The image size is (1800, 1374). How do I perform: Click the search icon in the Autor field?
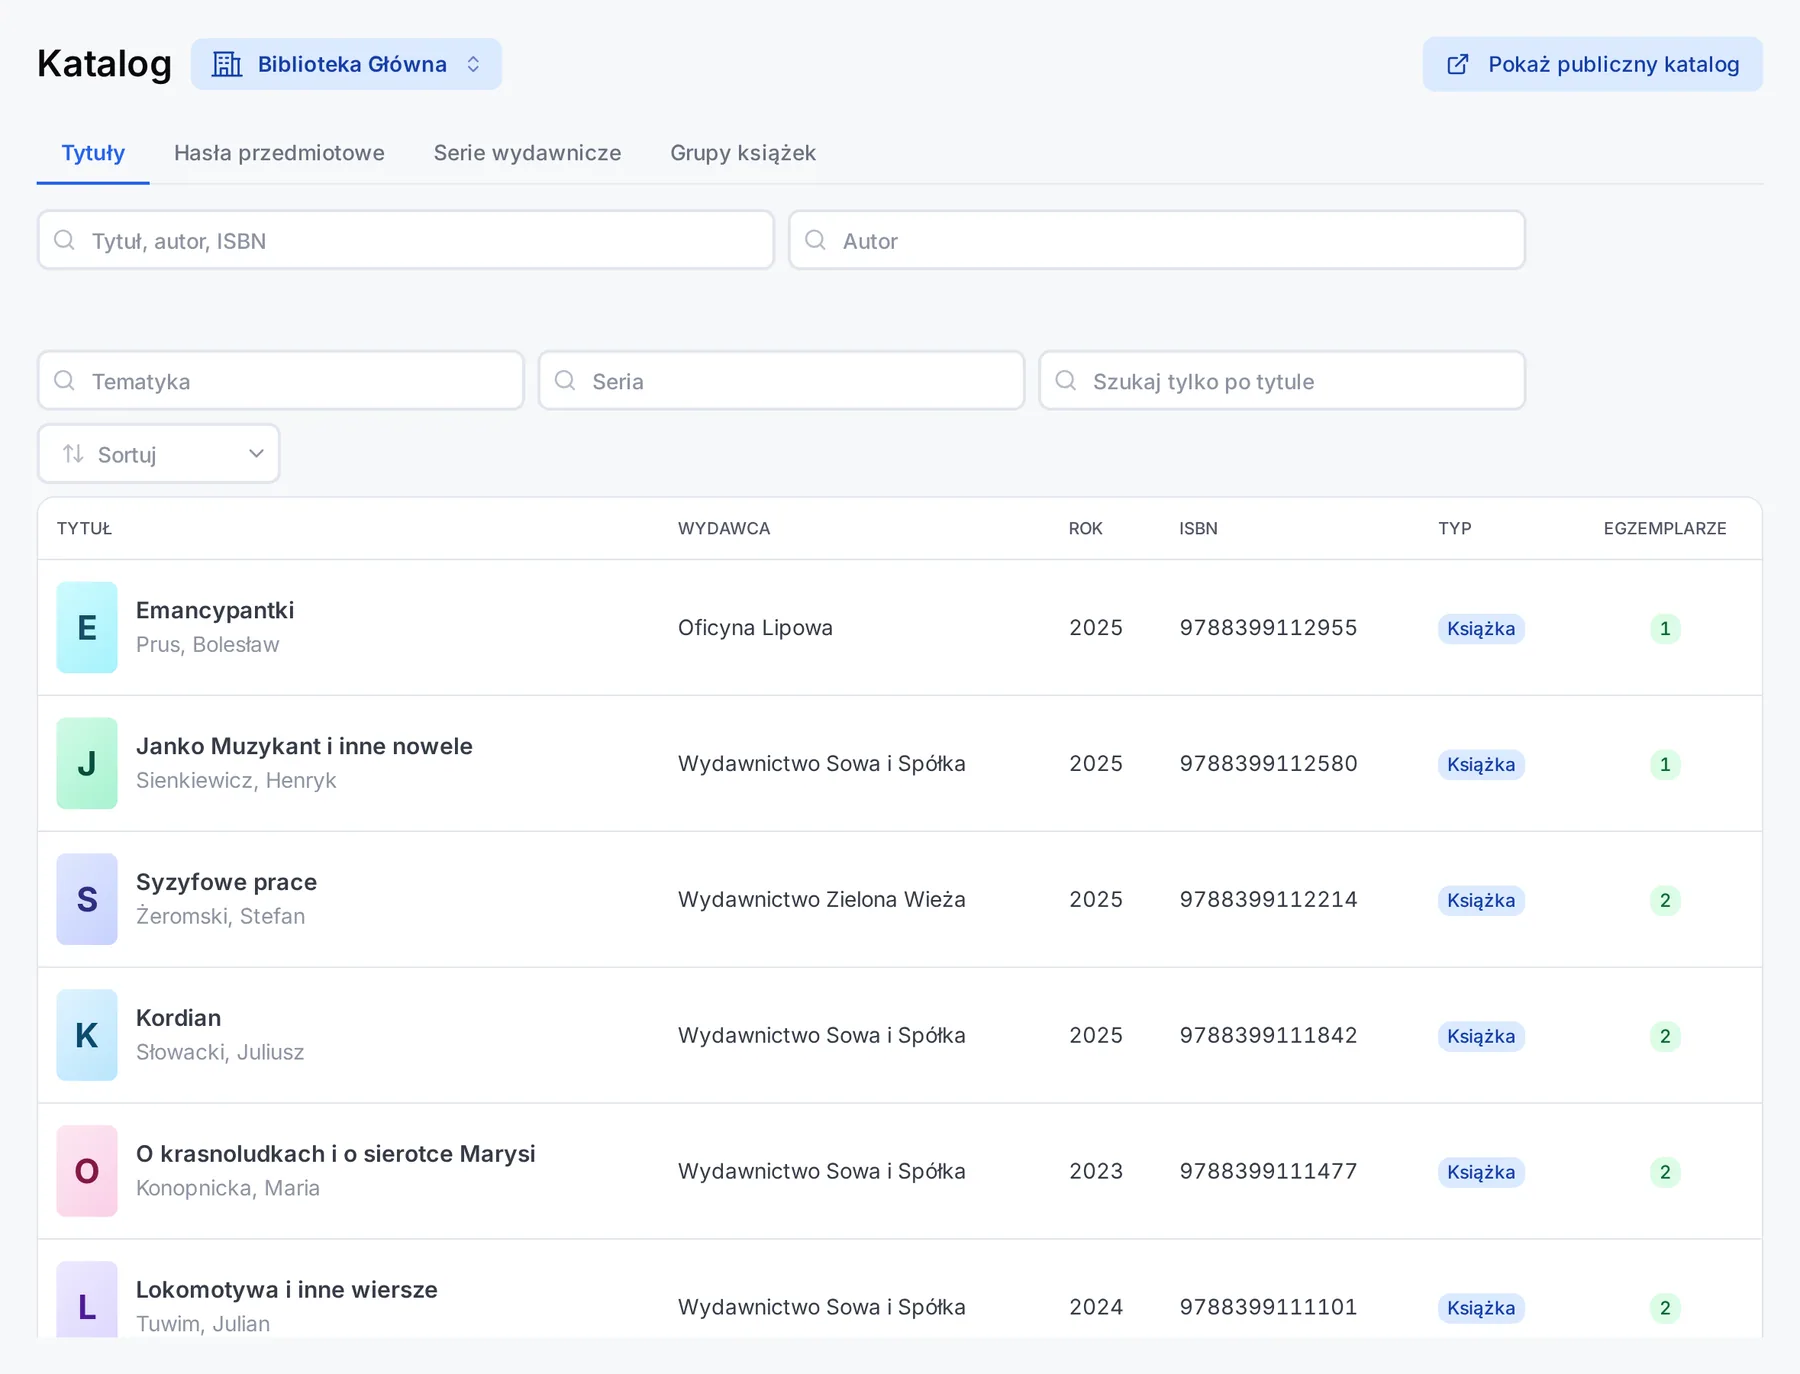816,240
